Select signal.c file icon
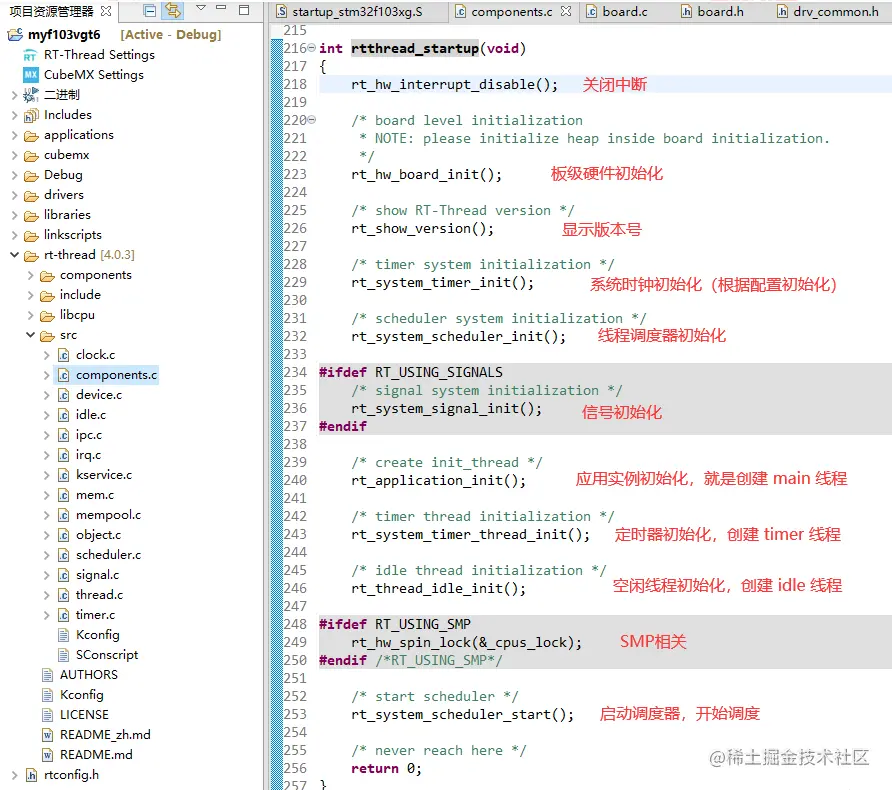Viewport: 892px width, 790px height. pyautogui.click(x=64, y=576)
